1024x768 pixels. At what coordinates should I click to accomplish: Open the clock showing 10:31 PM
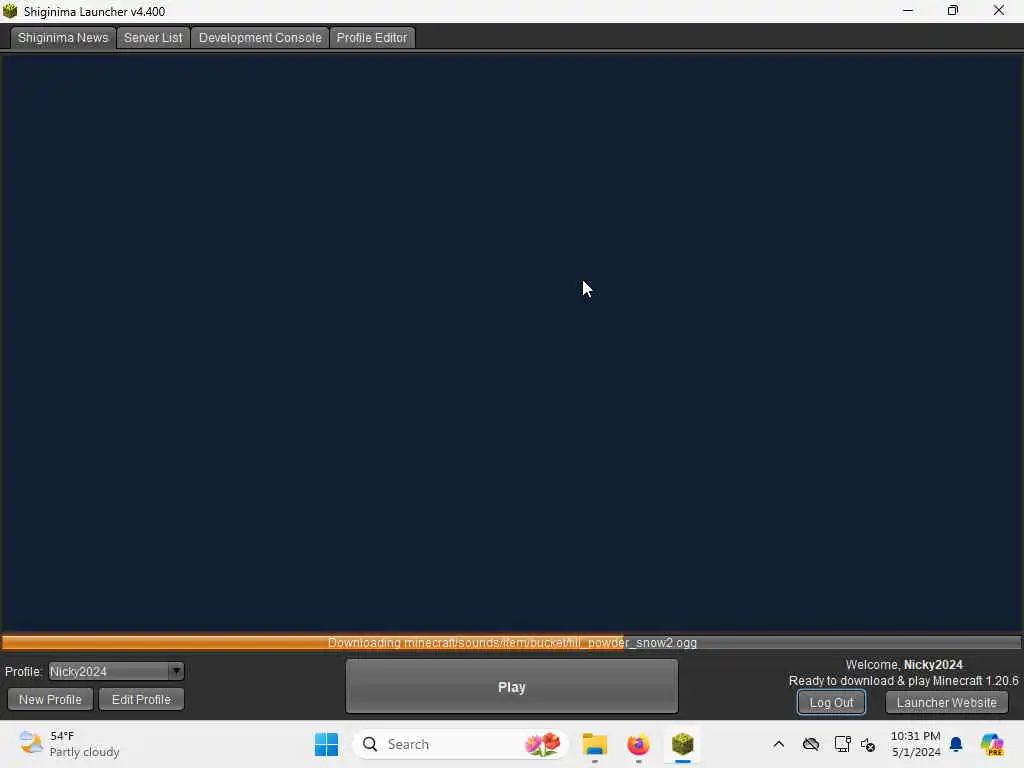click(916, 744)
